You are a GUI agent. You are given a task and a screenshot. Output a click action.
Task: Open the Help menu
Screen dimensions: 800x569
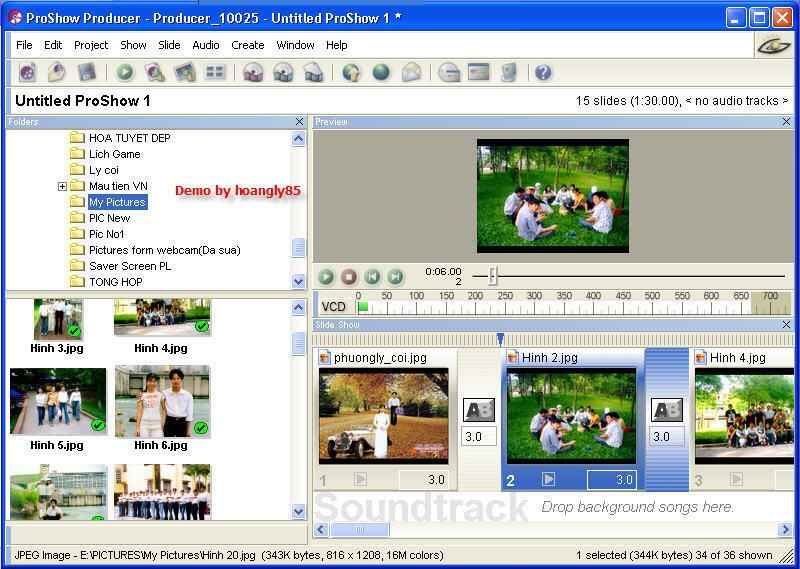(336, 45)
